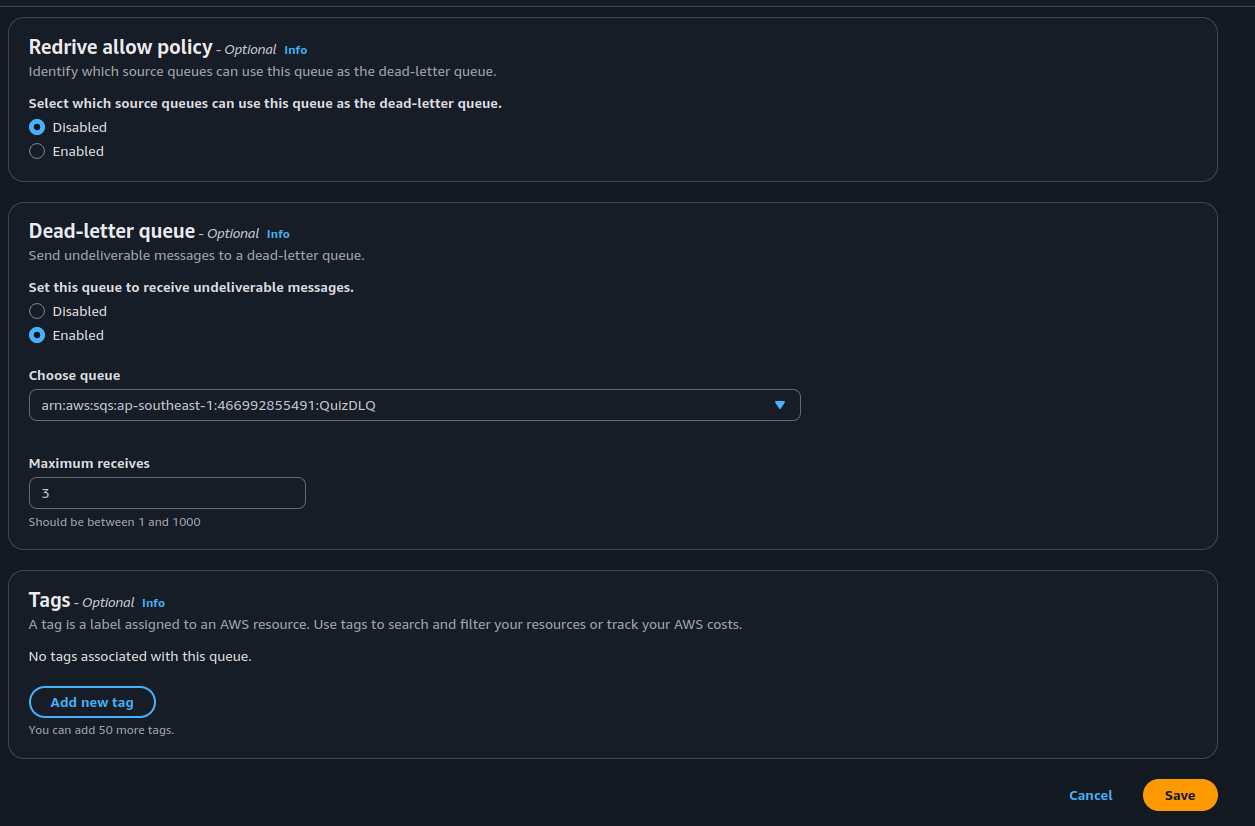Select Disabled radio for Dead-letter queue
This screenshot has height=826, width=1255.
pos(37,311)
